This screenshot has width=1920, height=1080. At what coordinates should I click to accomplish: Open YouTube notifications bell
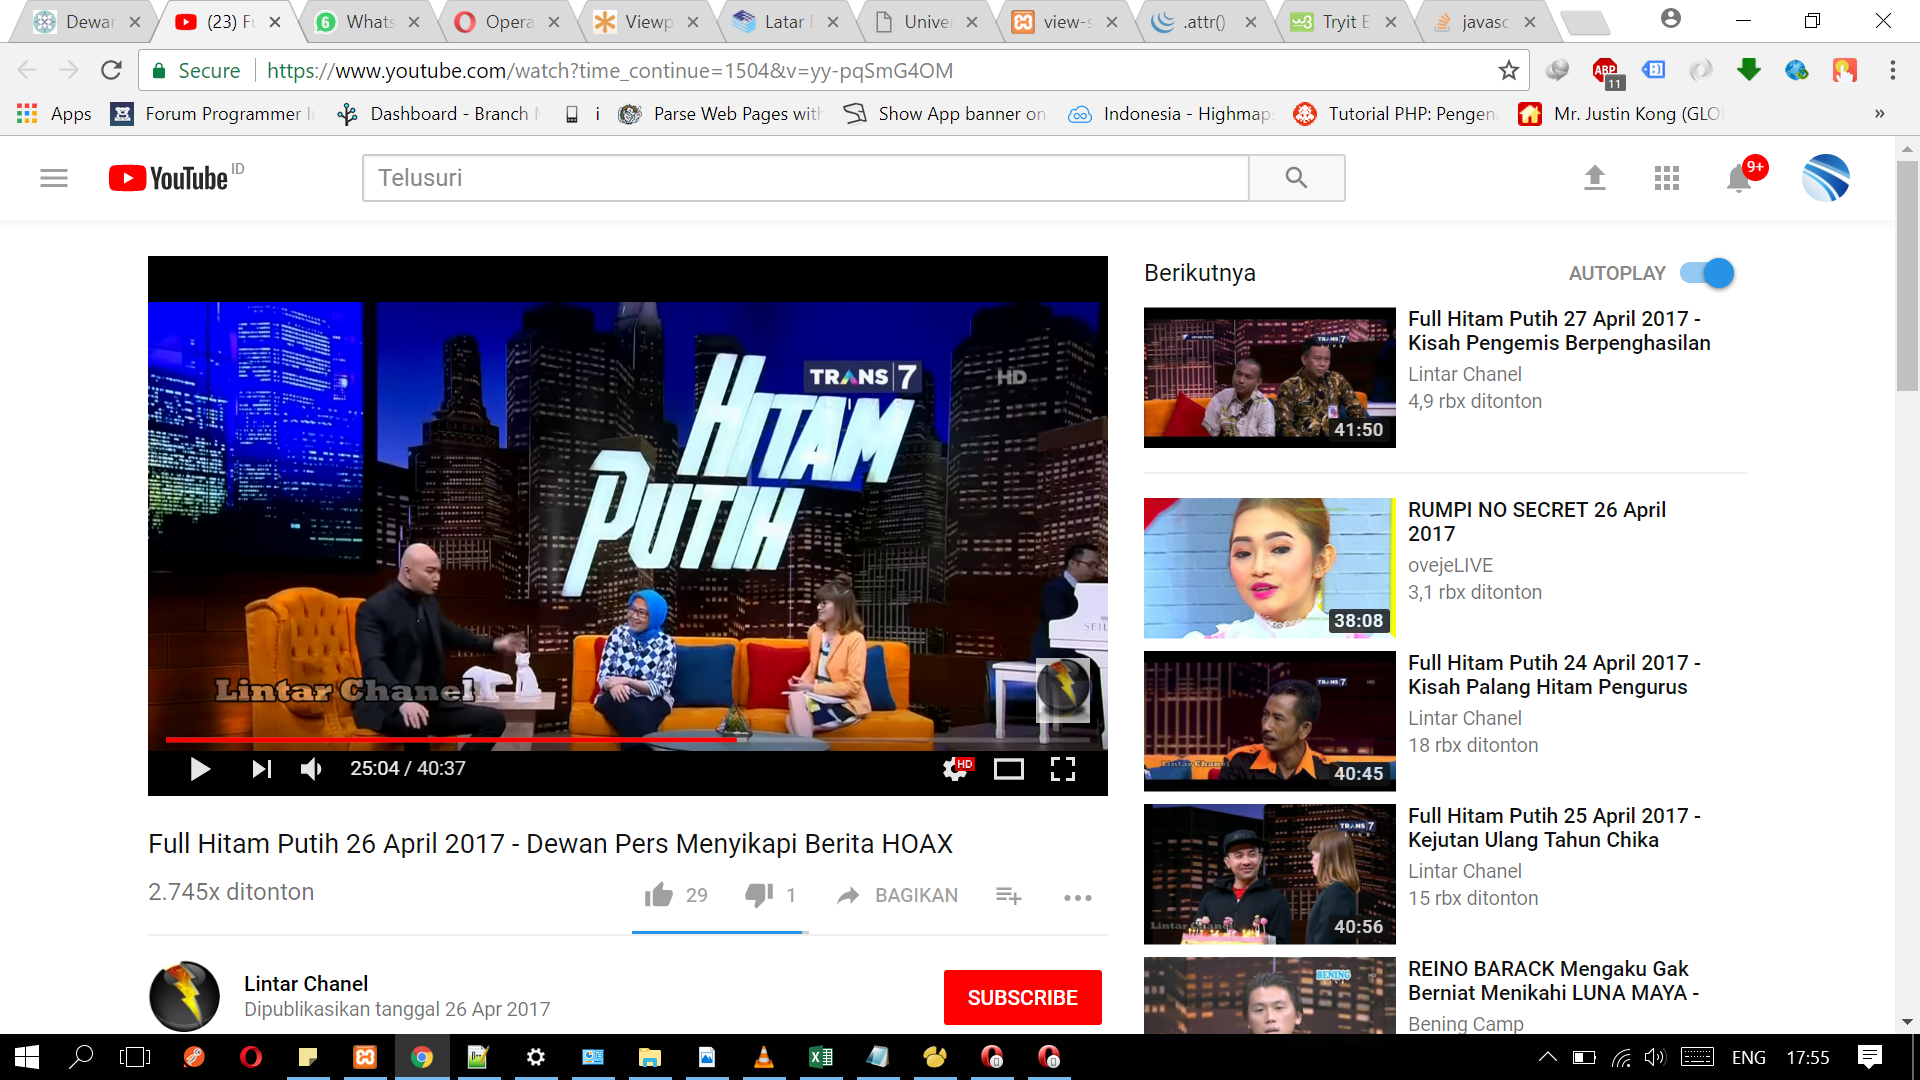point(1740,178)
